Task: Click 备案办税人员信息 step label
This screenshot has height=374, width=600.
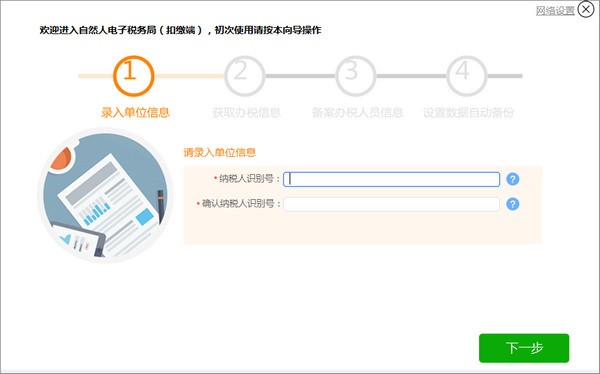Action: 357,113
